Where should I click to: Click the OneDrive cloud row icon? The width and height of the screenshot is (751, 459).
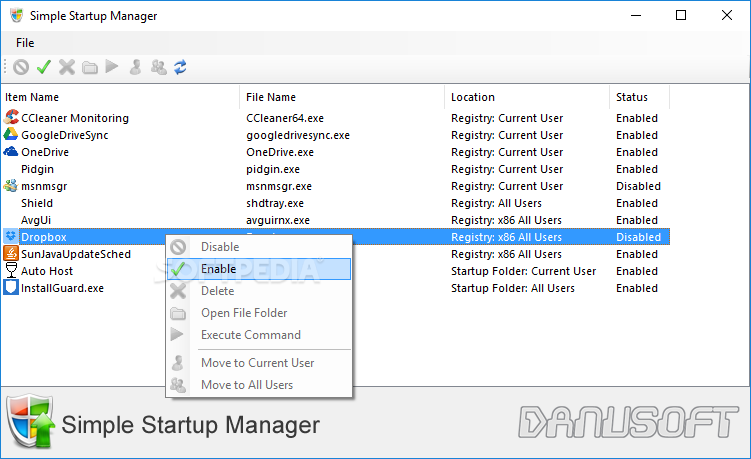(x=11, y=151)
